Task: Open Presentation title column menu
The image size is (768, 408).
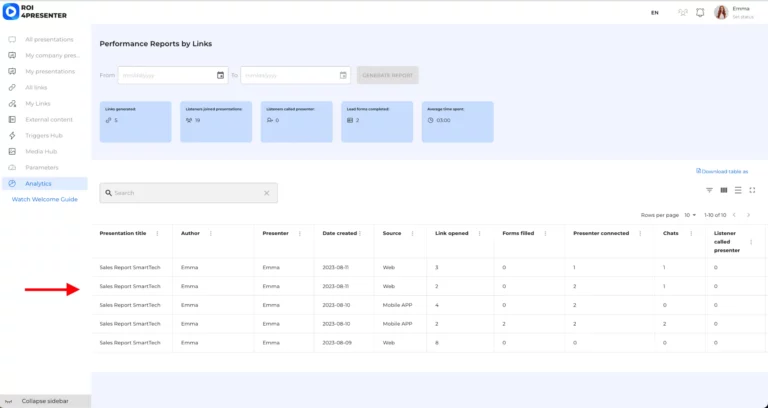Action: tap(157, 234)
